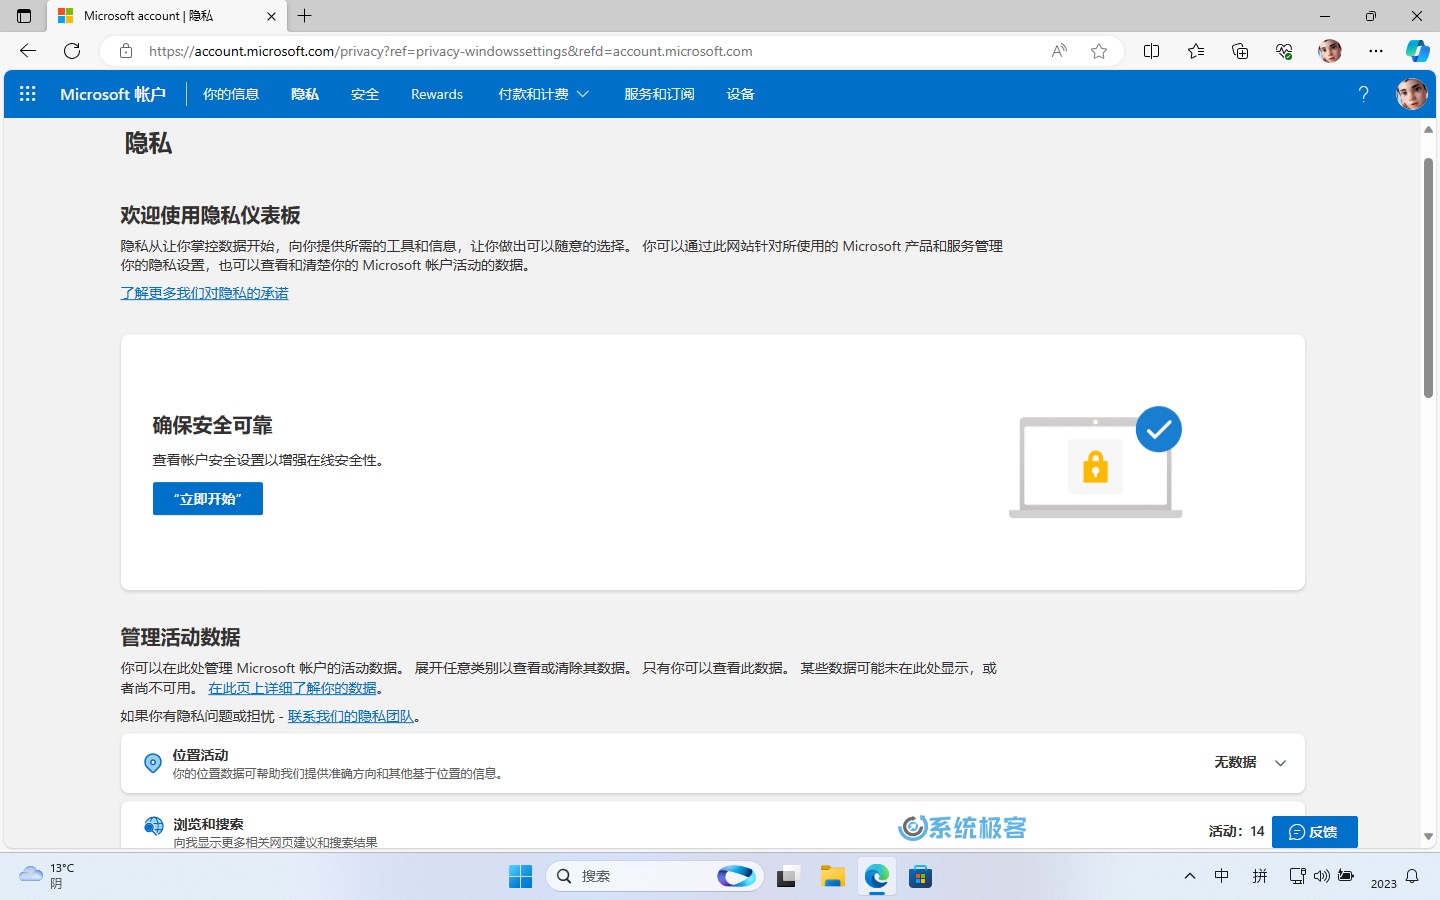
Task: Open network volume battery quick settings
Action: (1321, 876)
